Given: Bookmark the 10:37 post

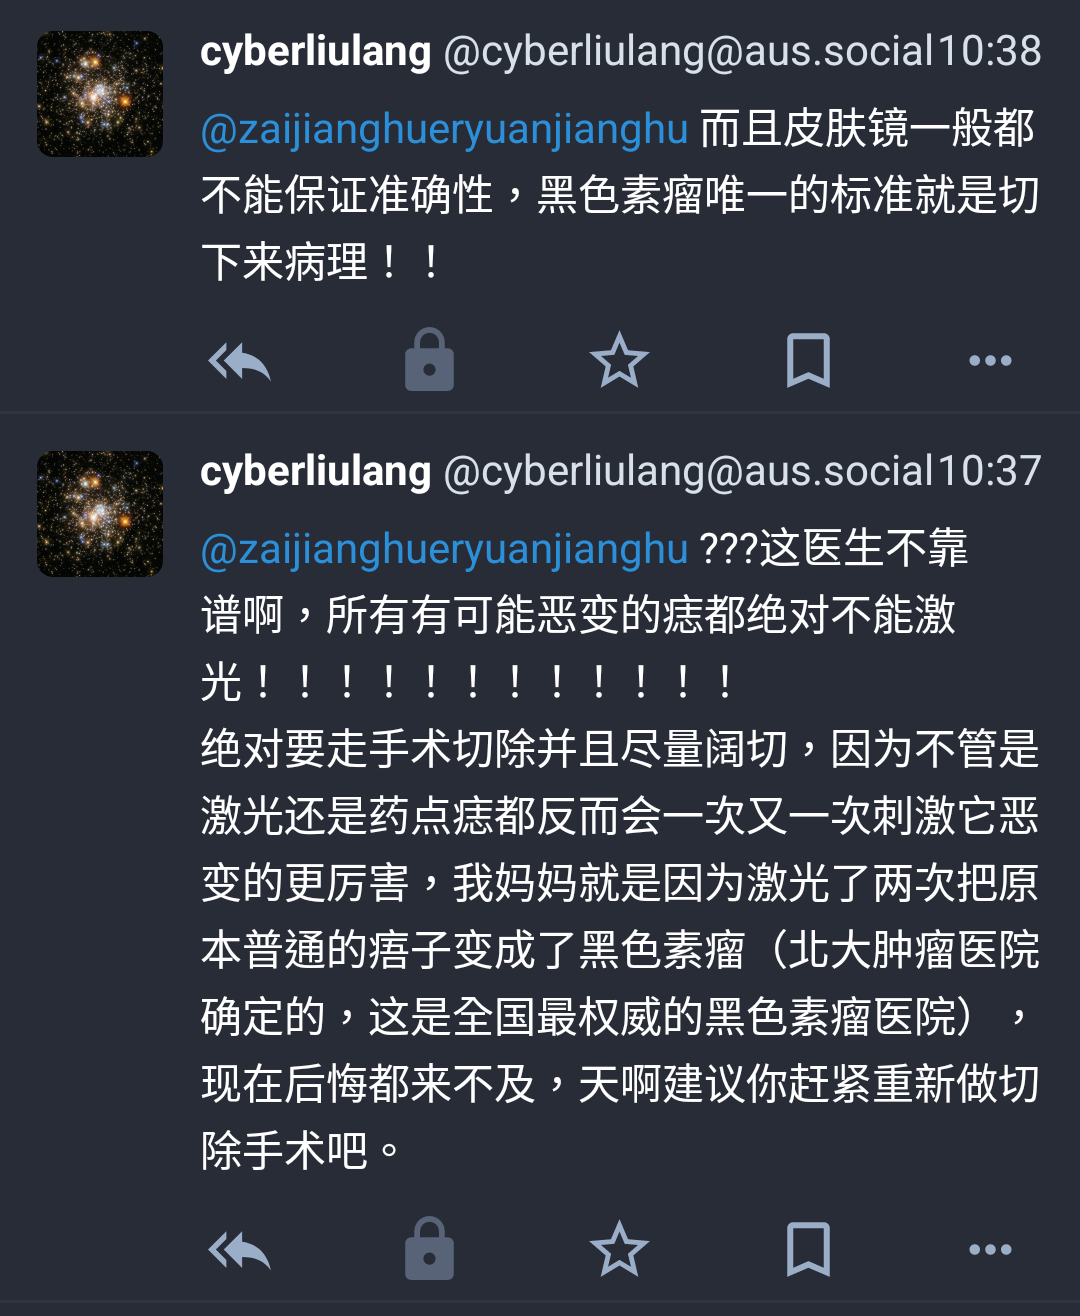Looking at the screenshot, I should pyautogui.click(x=808, y=1249).
